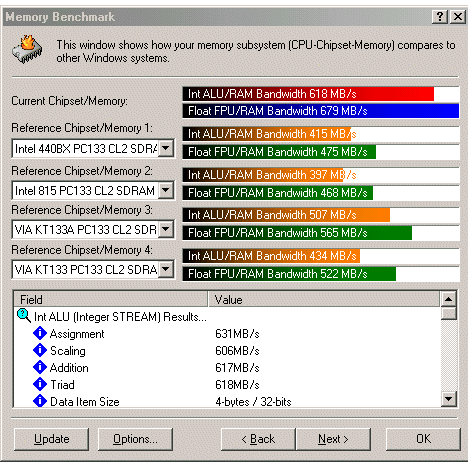This screenshot has height=464, width=468.
Task: Click the info icon next to Assignment
Action: [40, 333]
